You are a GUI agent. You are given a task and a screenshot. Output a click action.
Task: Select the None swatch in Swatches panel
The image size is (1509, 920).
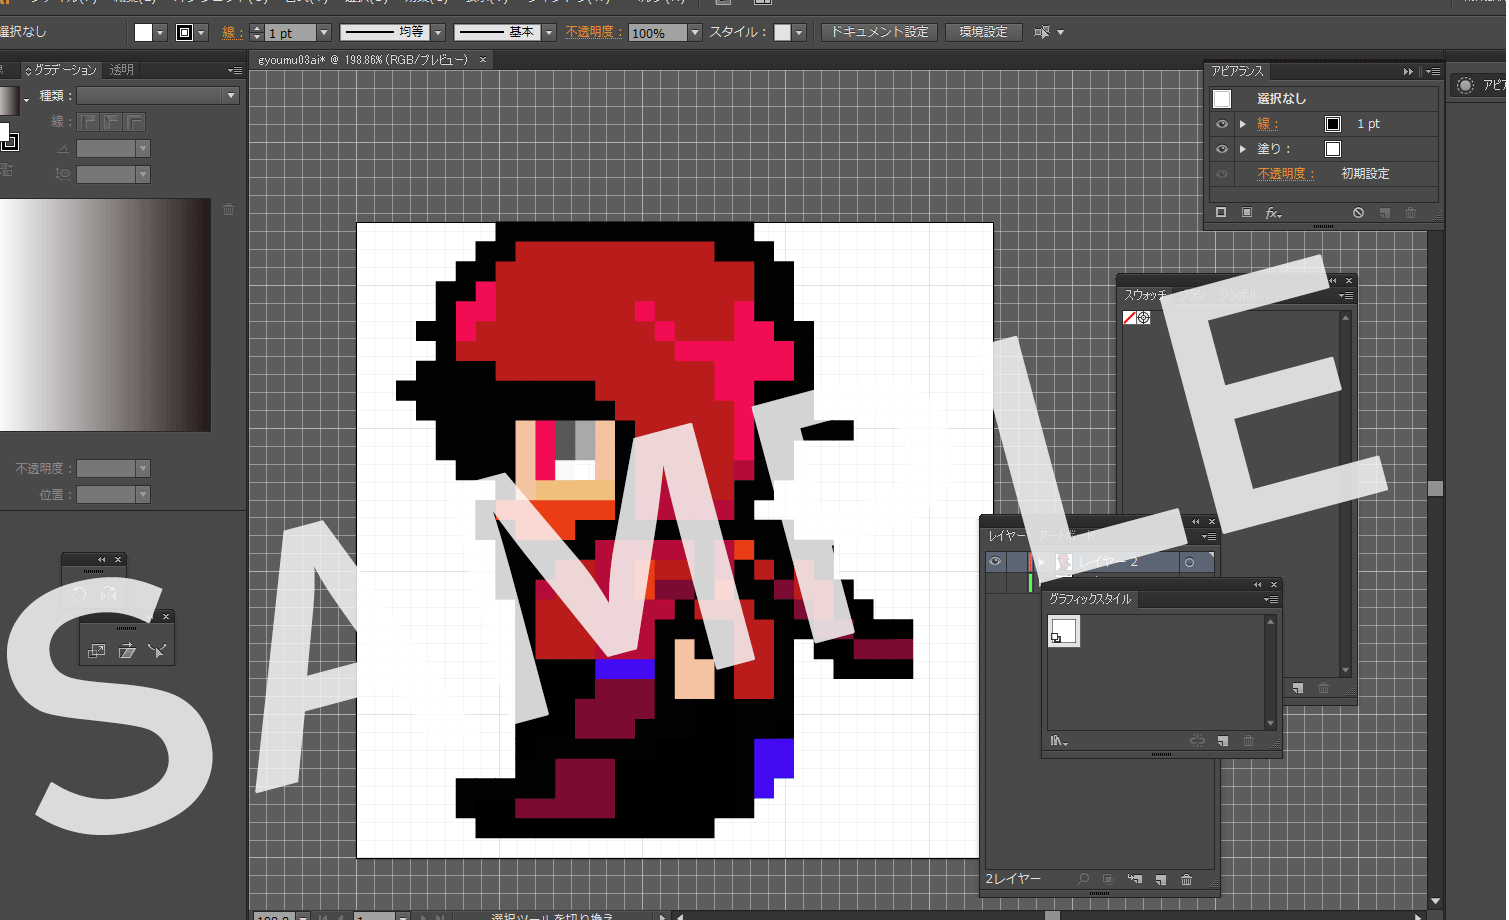click(1129, 318)
